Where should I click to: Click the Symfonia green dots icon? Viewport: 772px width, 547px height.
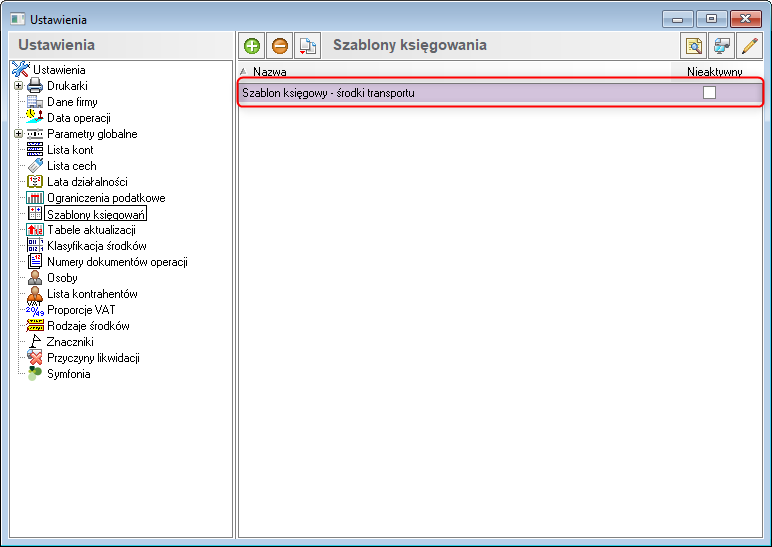point(35,374)
